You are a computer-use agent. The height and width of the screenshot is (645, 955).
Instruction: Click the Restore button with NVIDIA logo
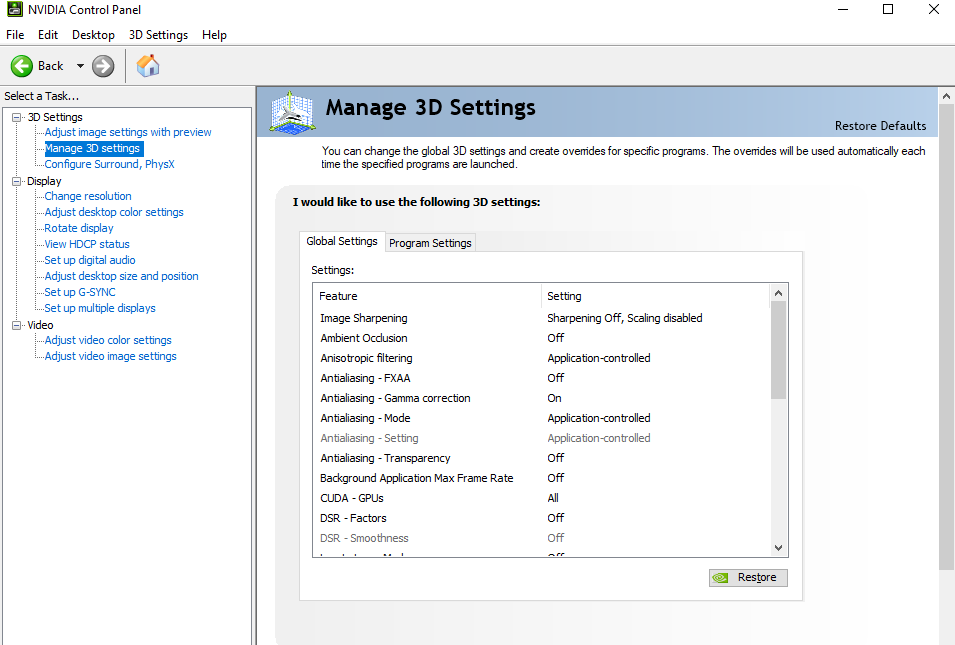(748, 577)
